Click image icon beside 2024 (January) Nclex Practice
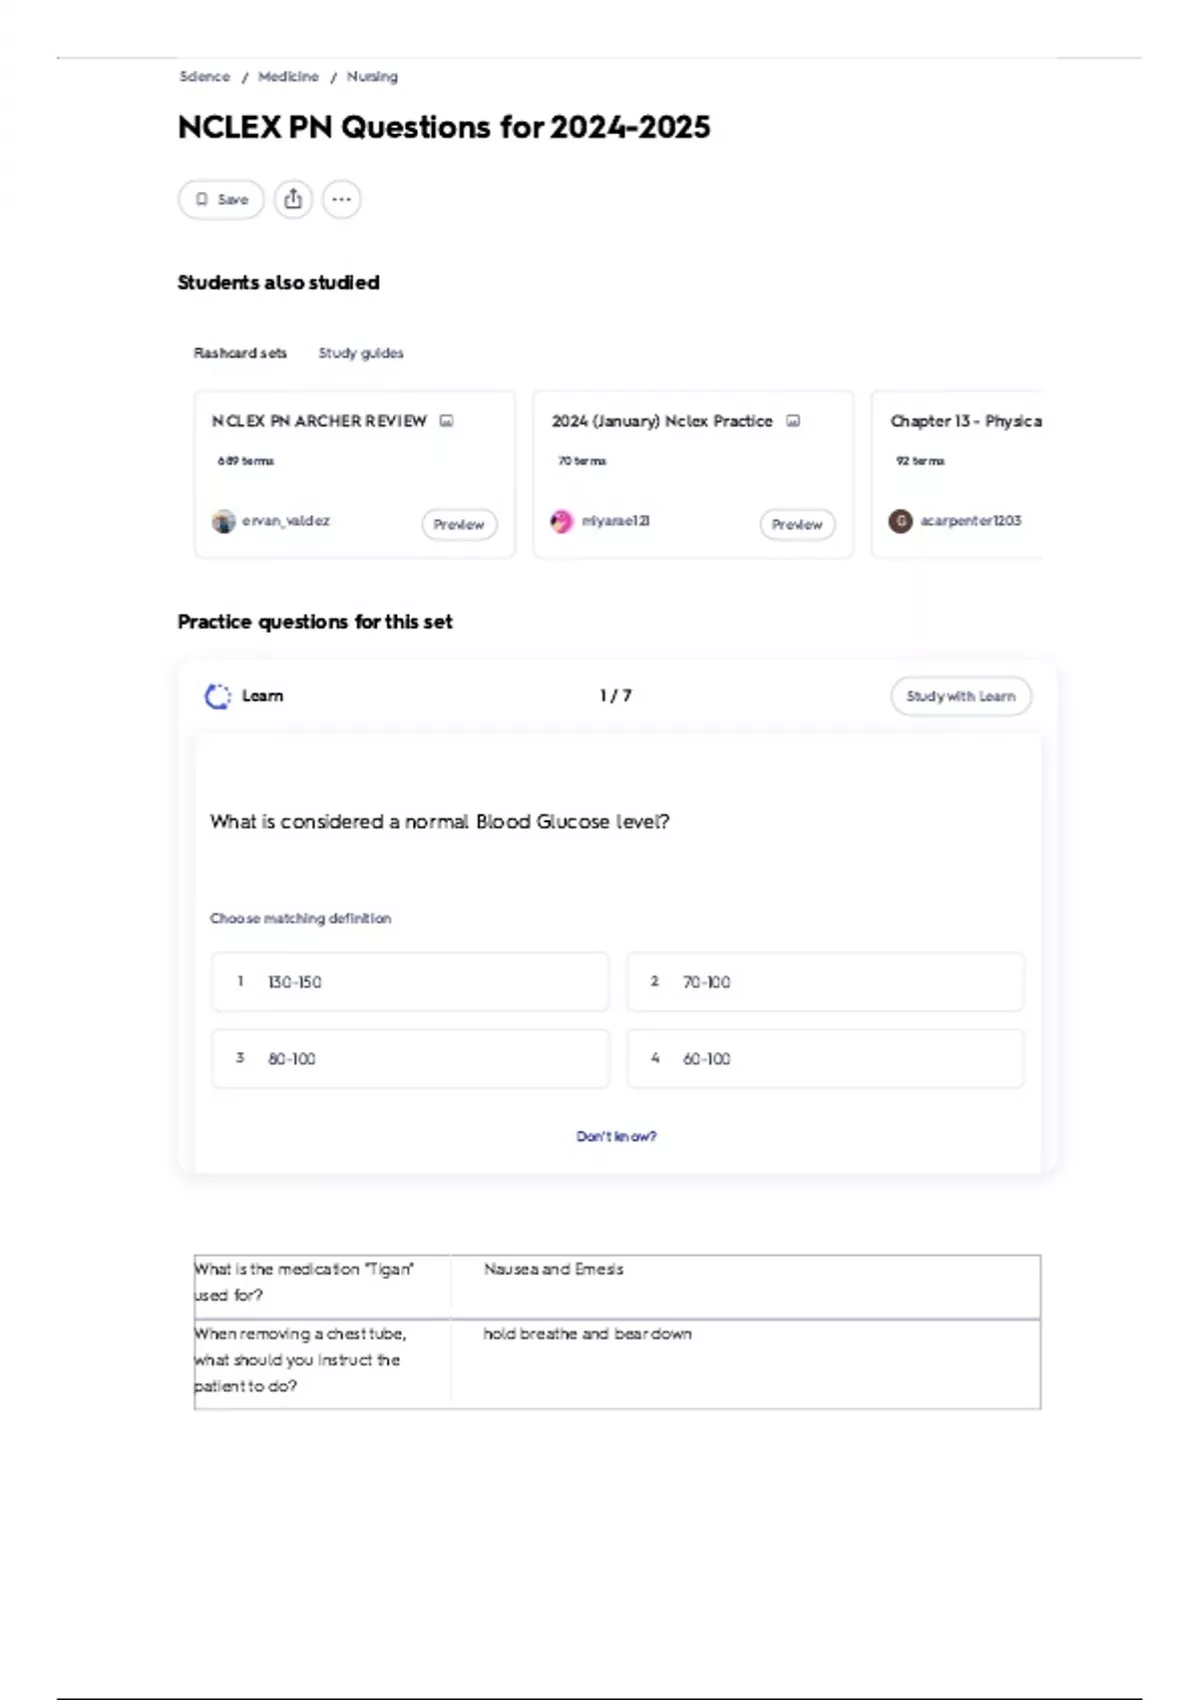1200x1700 pixels. pyautogui.click(x=793, y=421)
